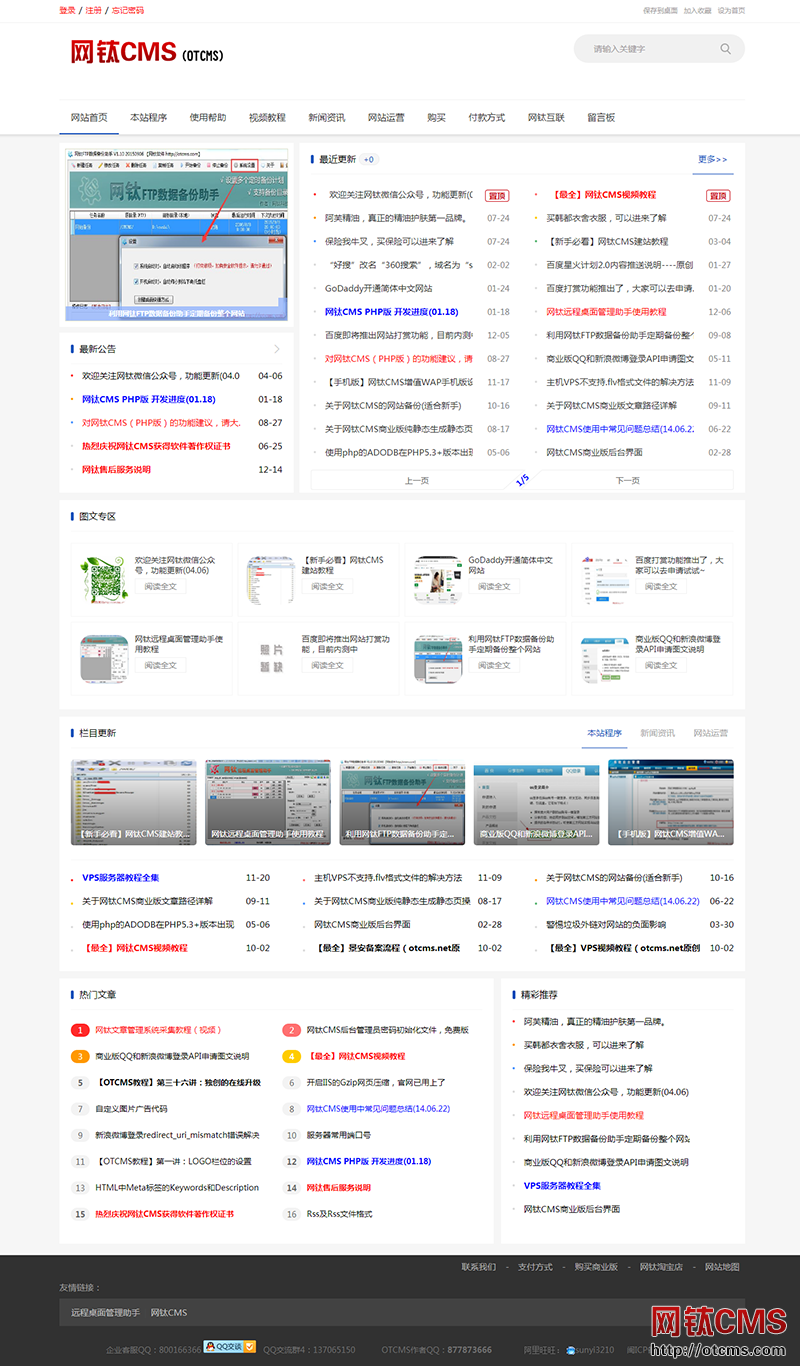Click the search magnifier icon
800x1366 pixels.
pyautogui.click(x=725, y=48)
